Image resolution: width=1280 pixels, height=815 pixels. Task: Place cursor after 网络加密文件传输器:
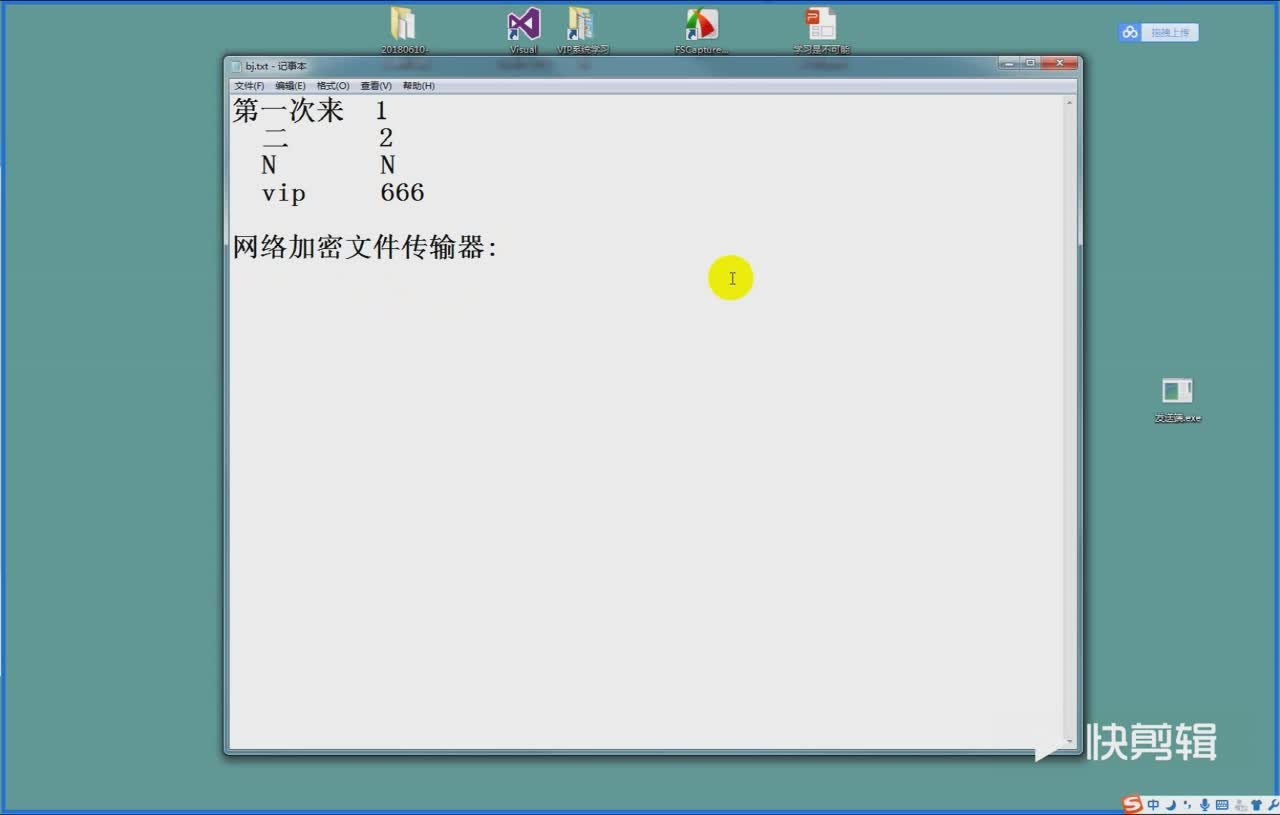click(500, 248)
